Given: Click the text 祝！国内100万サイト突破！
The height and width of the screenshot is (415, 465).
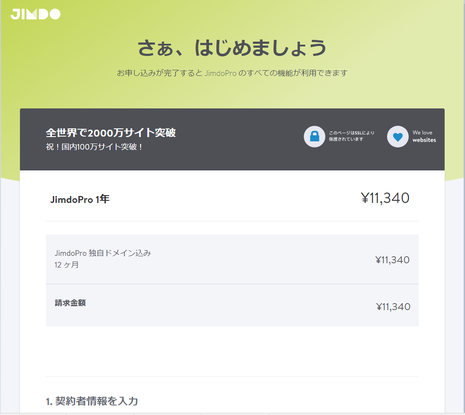Looking at the screenshot, I should pos(95,147).
